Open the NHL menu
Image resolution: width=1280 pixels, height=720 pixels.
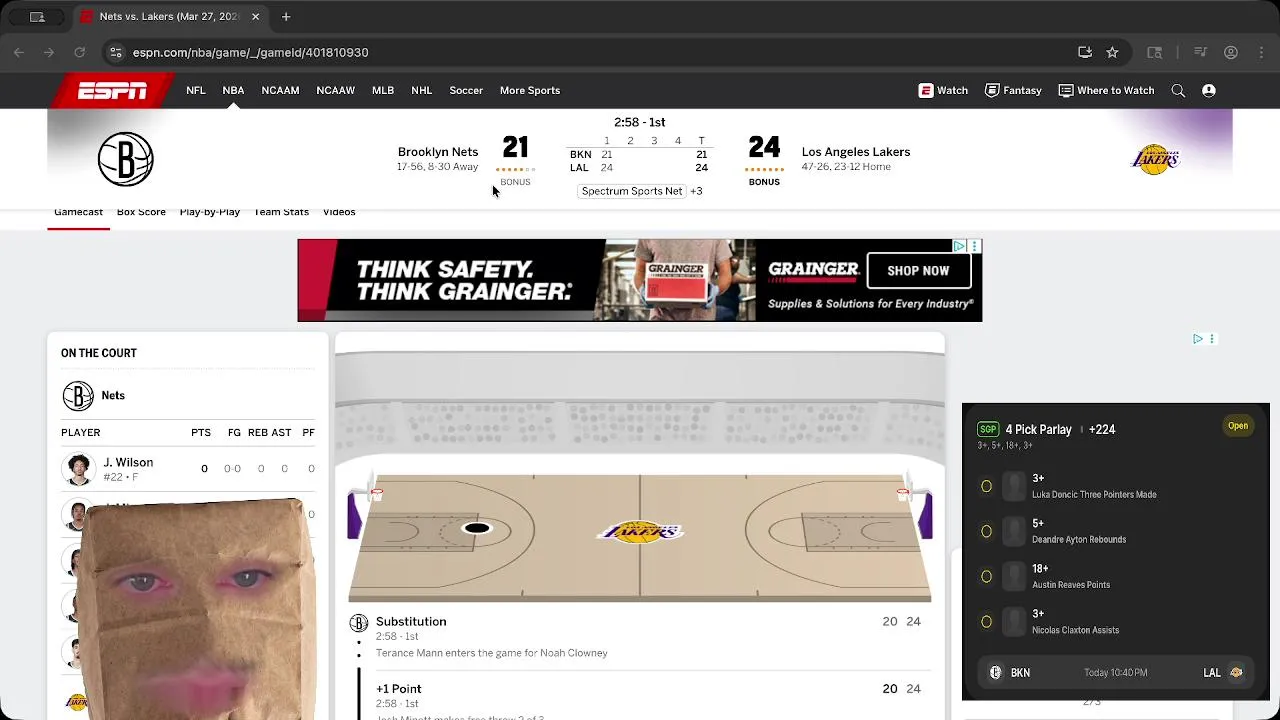421,90
